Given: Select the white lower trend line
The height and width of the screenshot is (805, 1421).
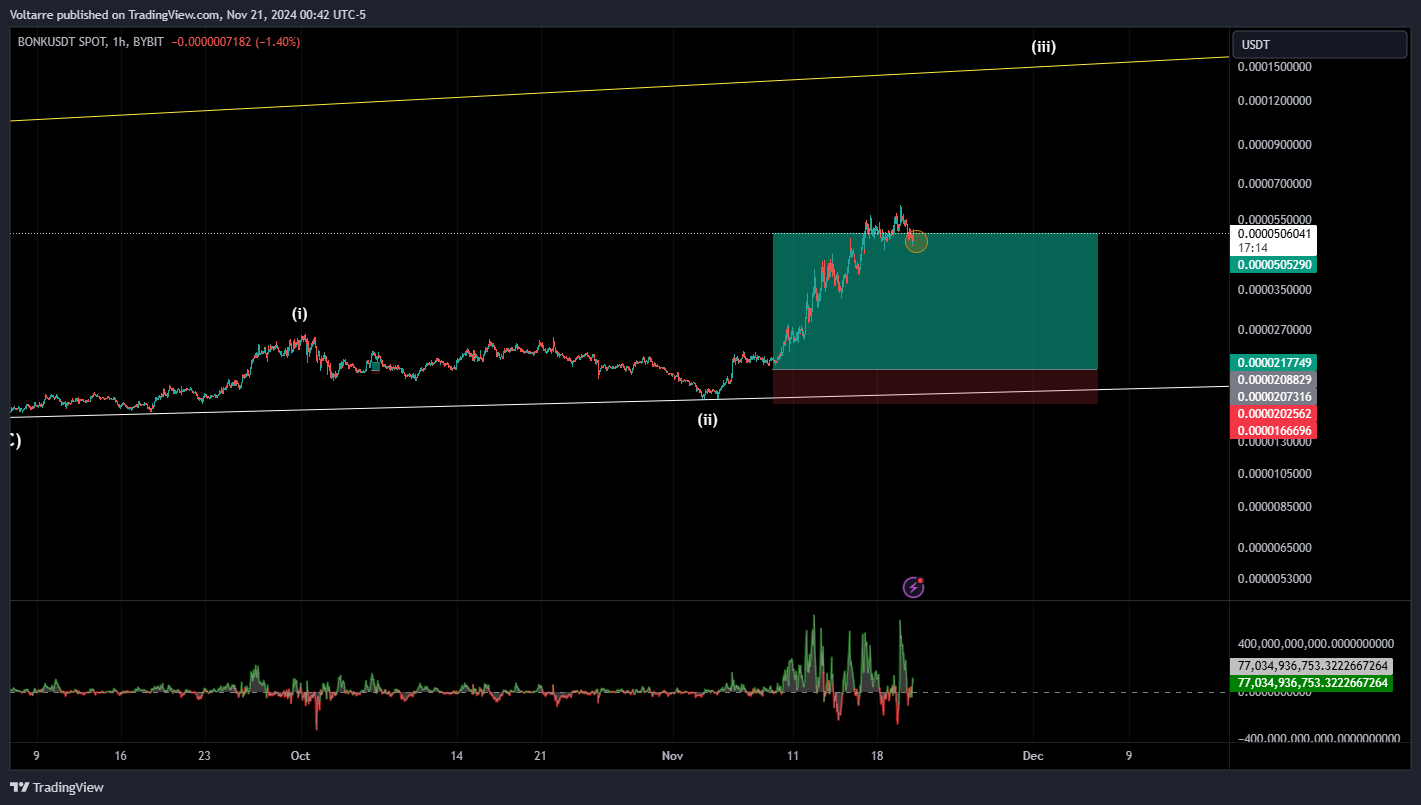Looking at the screenshot, I should pyautogui.click(x=620, y=401).
